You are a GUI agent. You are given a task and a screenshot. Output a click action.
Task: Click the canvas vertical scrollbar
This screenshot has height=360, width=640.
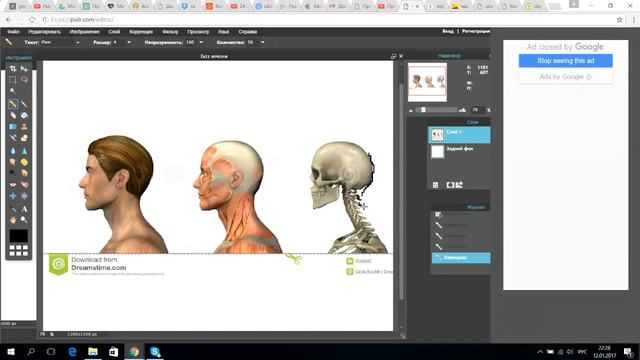(x=401, y=192)
